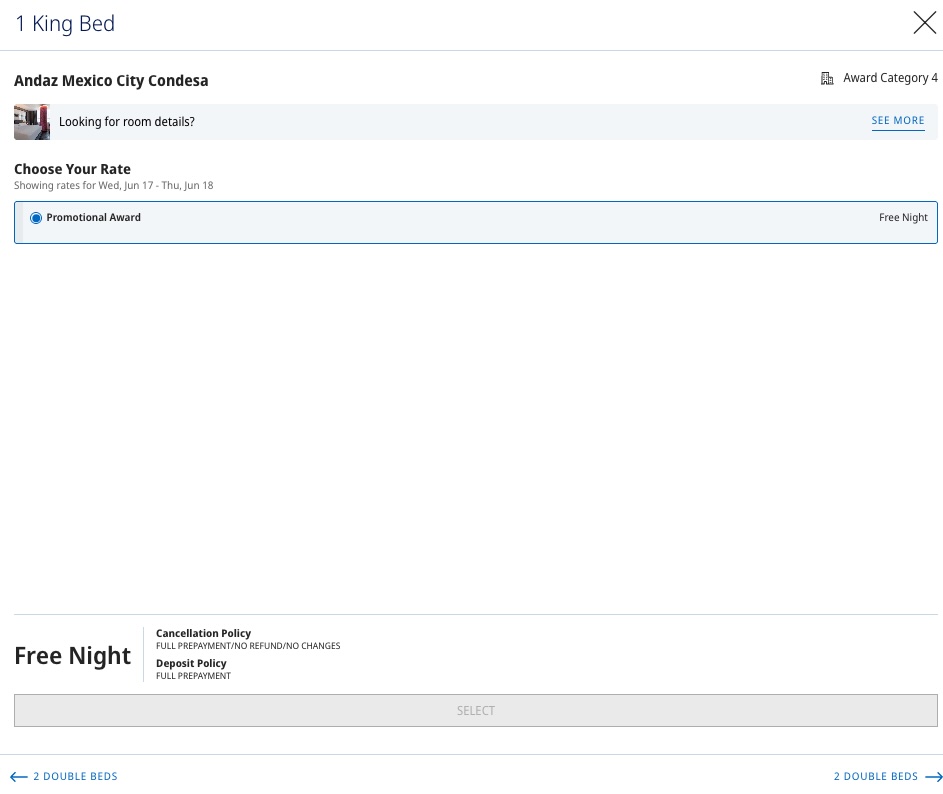
Task: Click the Cancellation Policy heading
Action: point(203,633)
